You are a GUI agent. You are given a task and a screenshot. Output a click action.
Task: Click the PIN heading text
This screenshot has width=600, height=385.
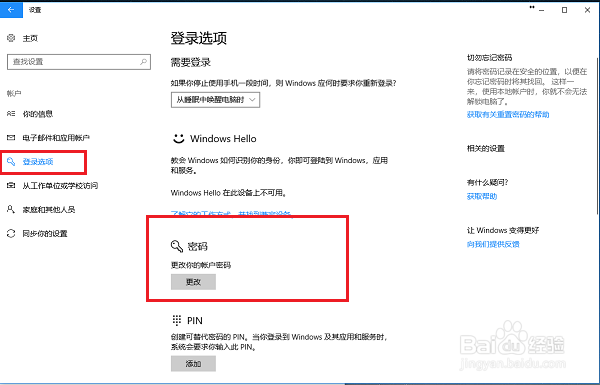point(195,320)
